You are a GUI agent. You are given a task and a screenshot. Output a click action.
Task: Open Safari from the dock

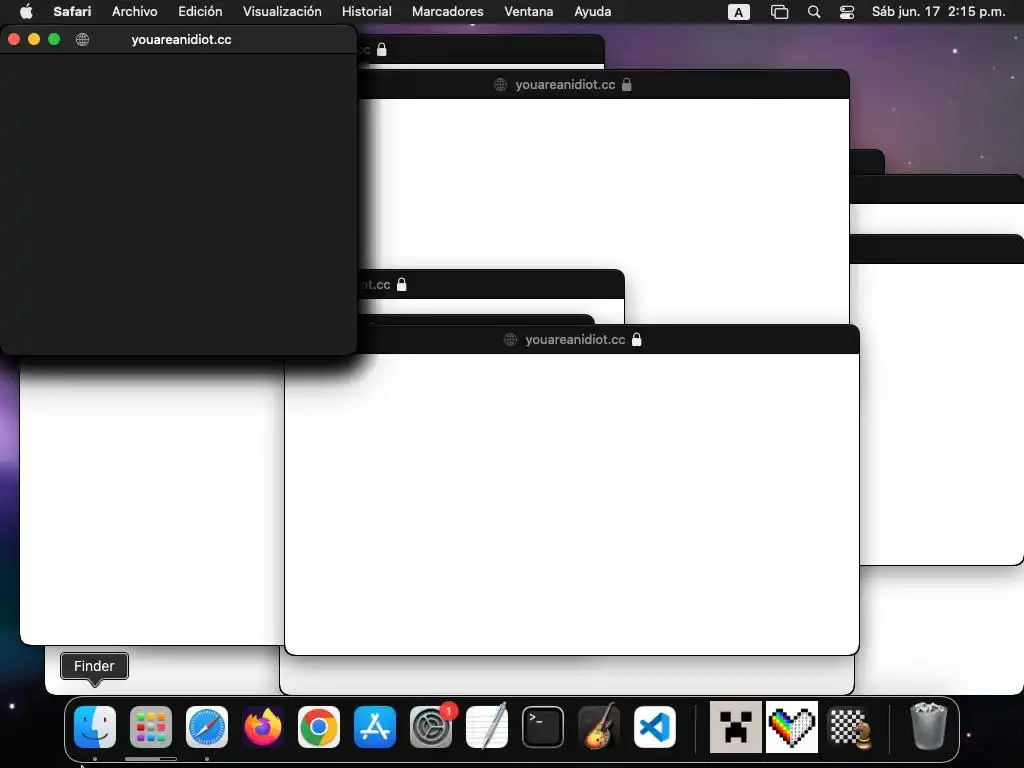tap(207, 727)
